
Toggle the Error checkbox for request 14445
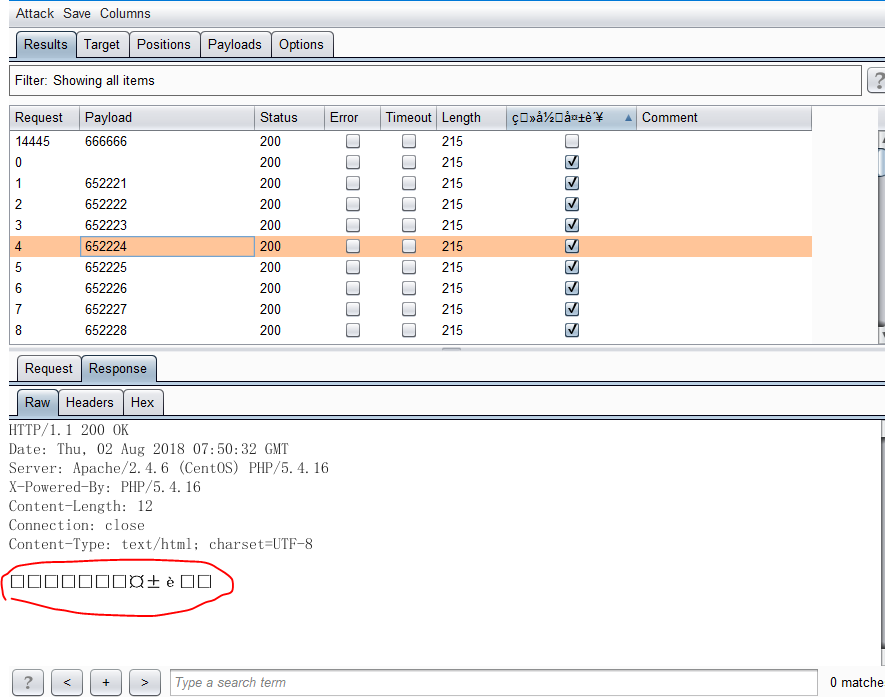352,142
